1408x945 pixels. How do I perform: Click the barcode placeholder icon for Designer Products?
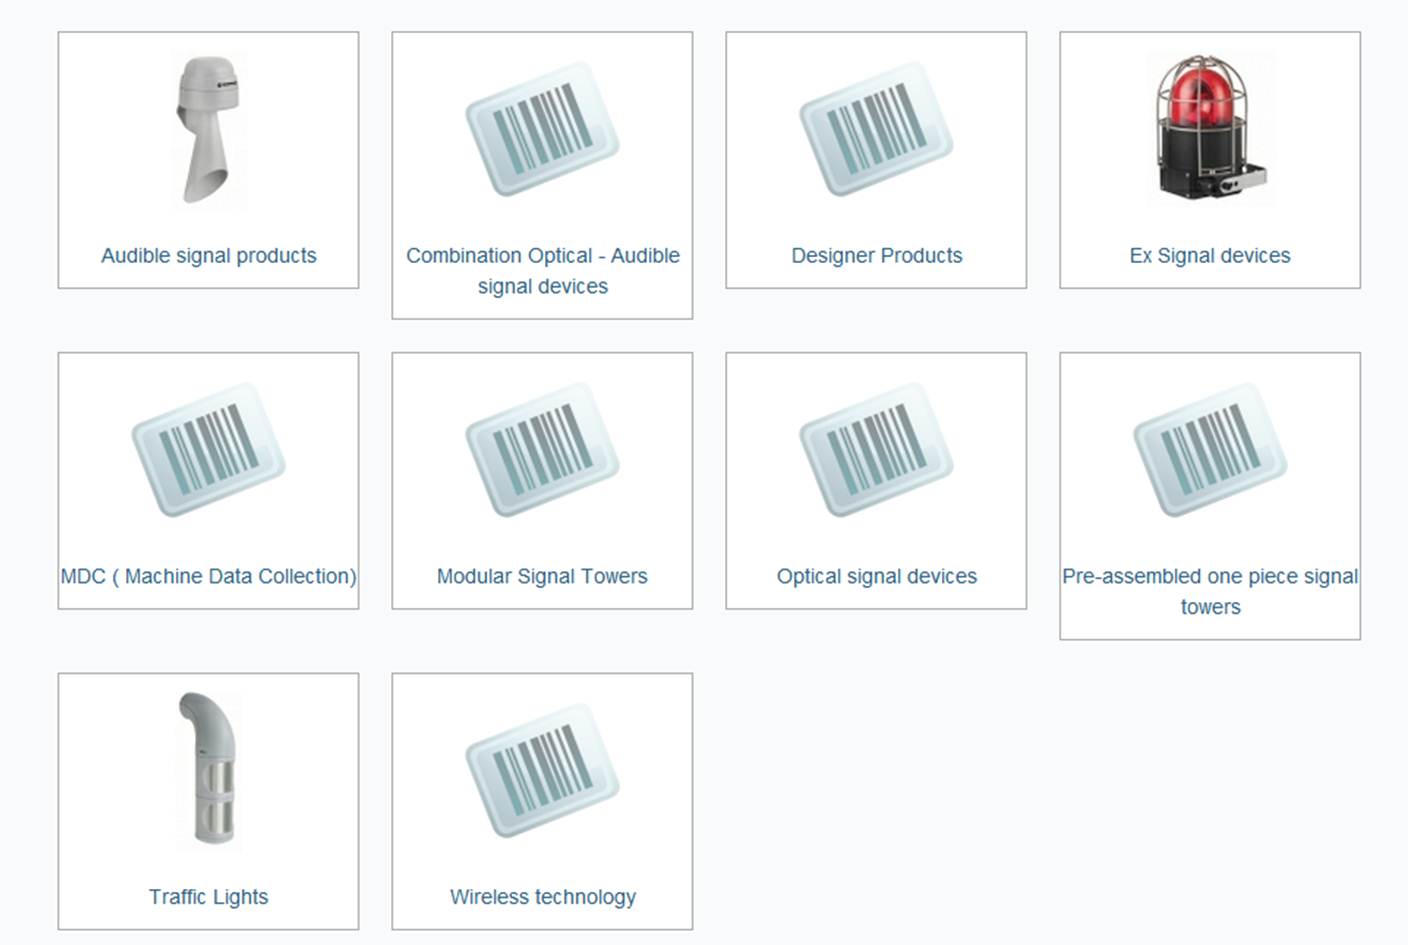[876, 129]
